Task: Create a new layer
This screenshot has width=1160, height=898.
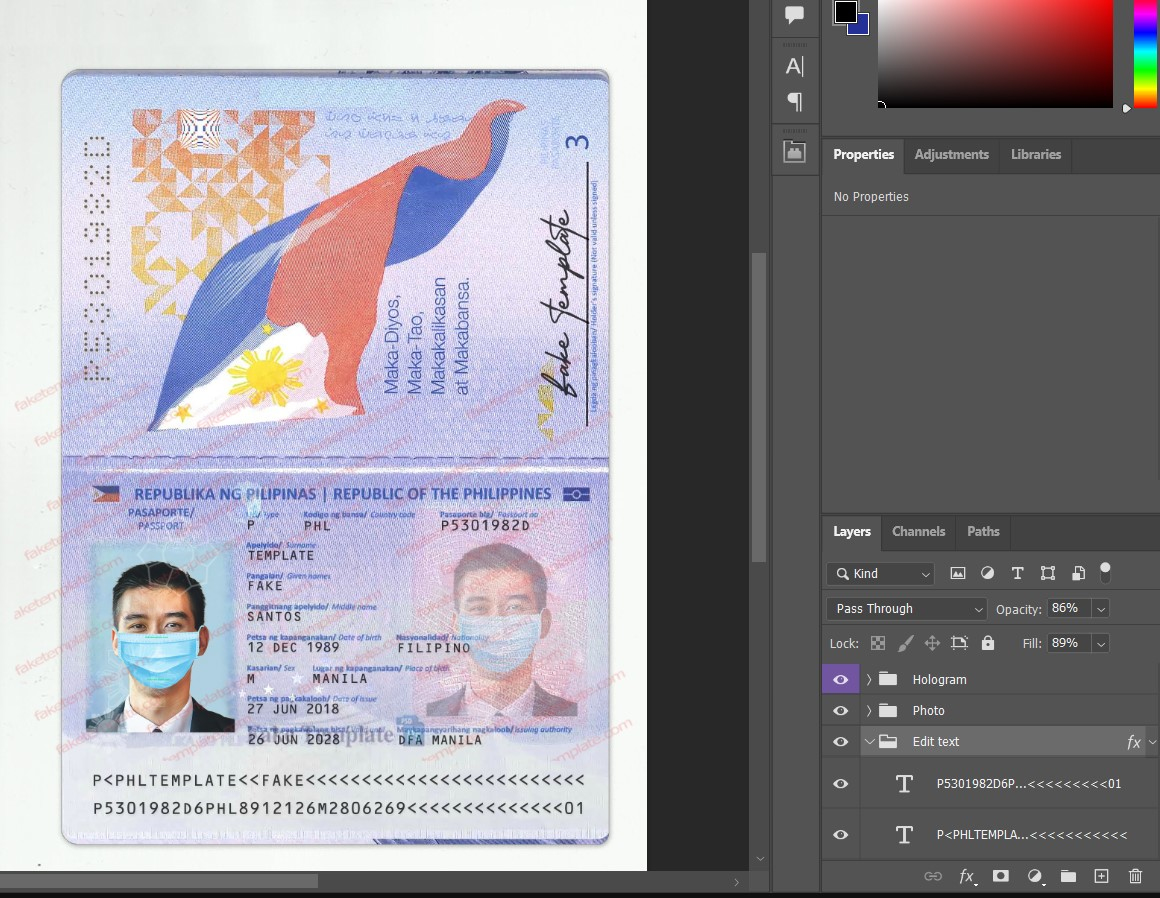Action: (1101, 876)
